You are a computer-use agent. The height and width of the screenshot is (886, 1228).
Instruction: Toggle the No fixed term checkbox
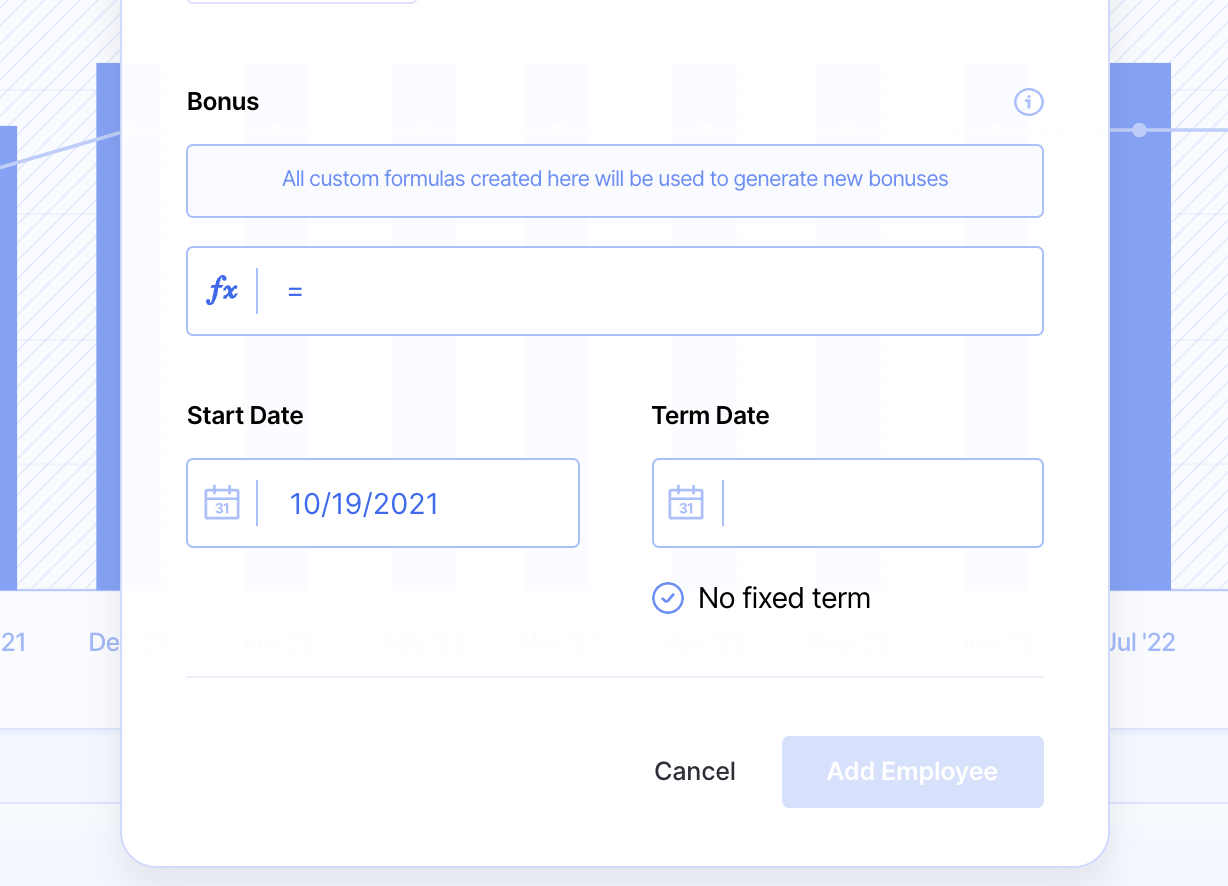point(668,598)
